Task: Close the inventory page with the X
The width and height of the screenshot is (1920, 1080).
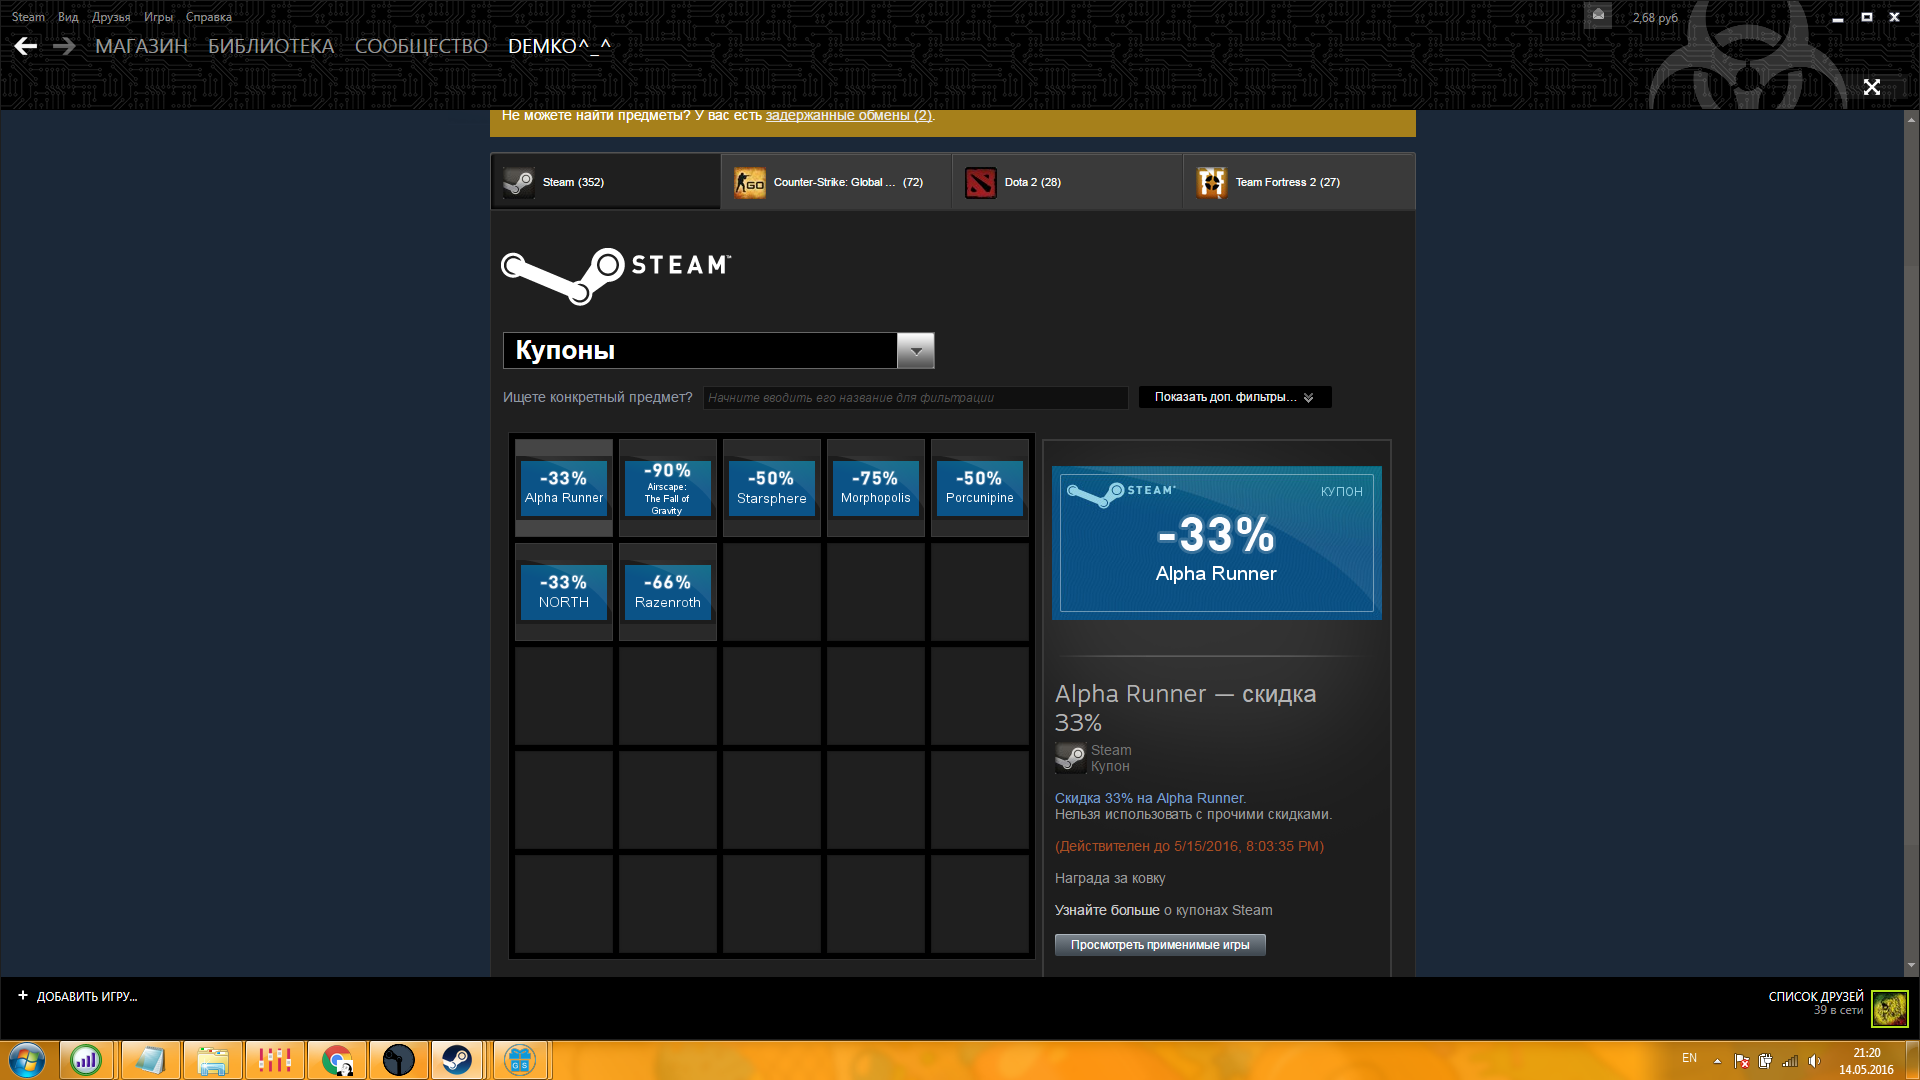Action: coord(1872,87)
